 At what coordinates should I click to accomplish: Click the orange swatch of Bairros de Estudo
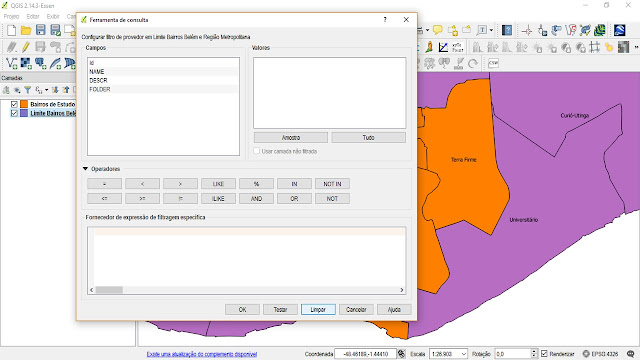point(24,104)
